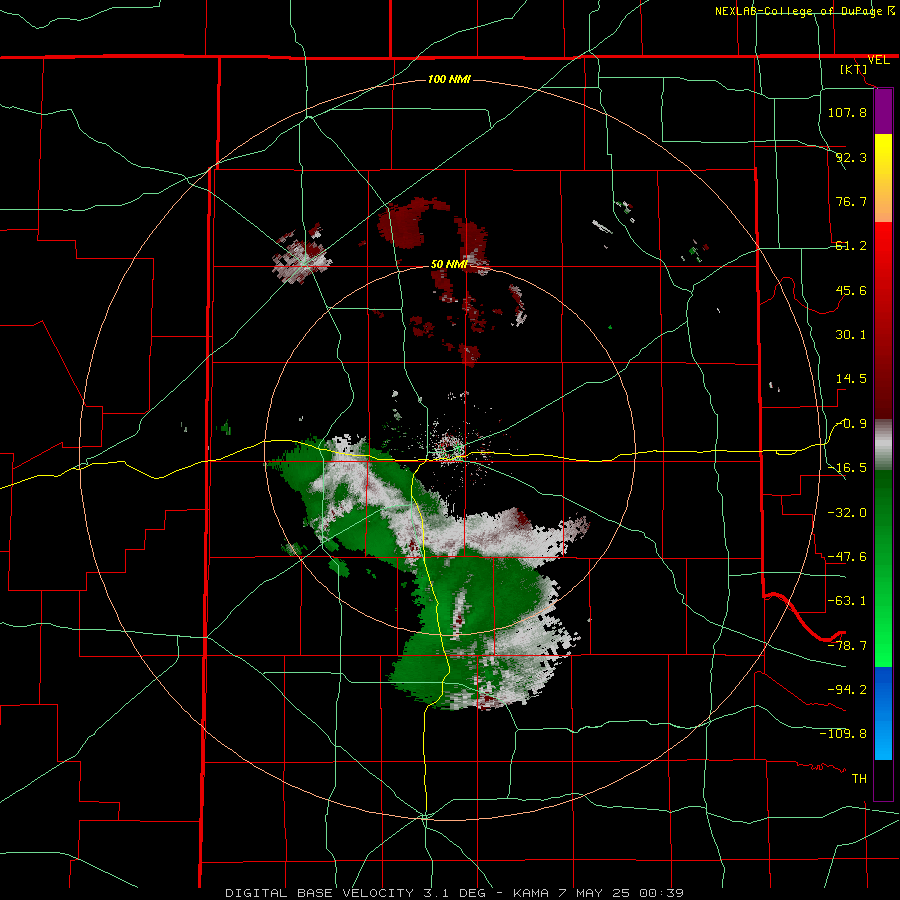Select the -32.0 legend value
900x900 pixels.
(847, 513)
